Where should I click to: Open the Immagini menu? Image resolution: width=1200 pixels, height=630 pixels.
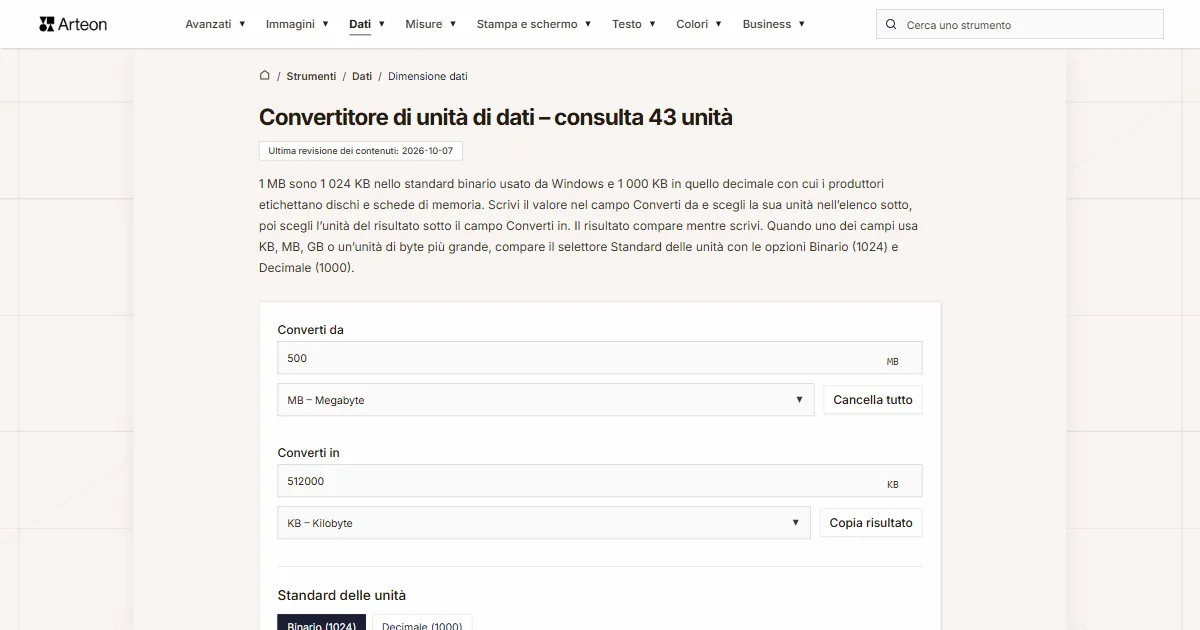click(x=297, y=24)
